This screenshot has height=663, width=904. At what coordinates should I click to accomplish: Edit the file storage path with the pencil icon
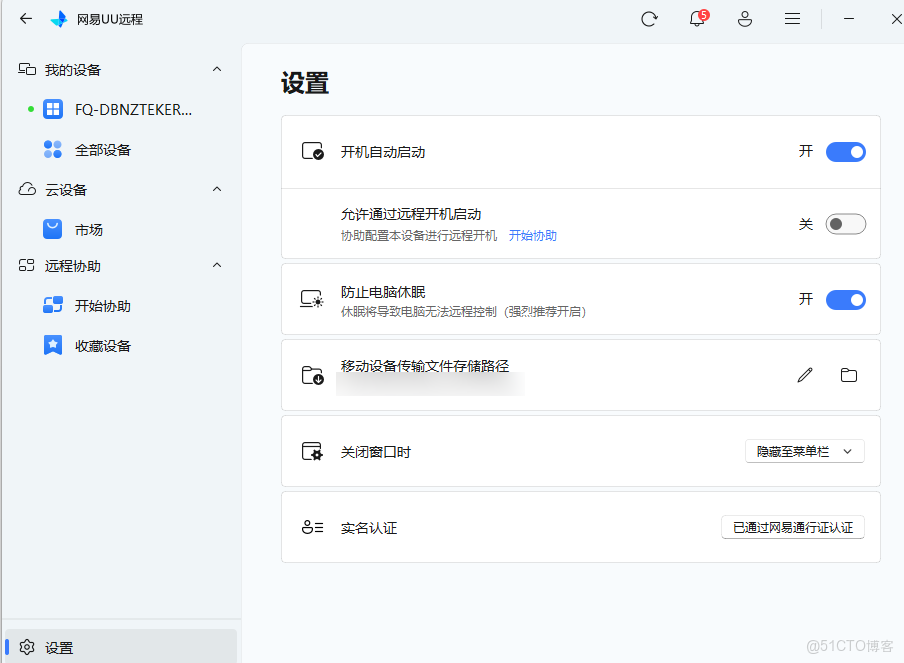tap(805, 375)
